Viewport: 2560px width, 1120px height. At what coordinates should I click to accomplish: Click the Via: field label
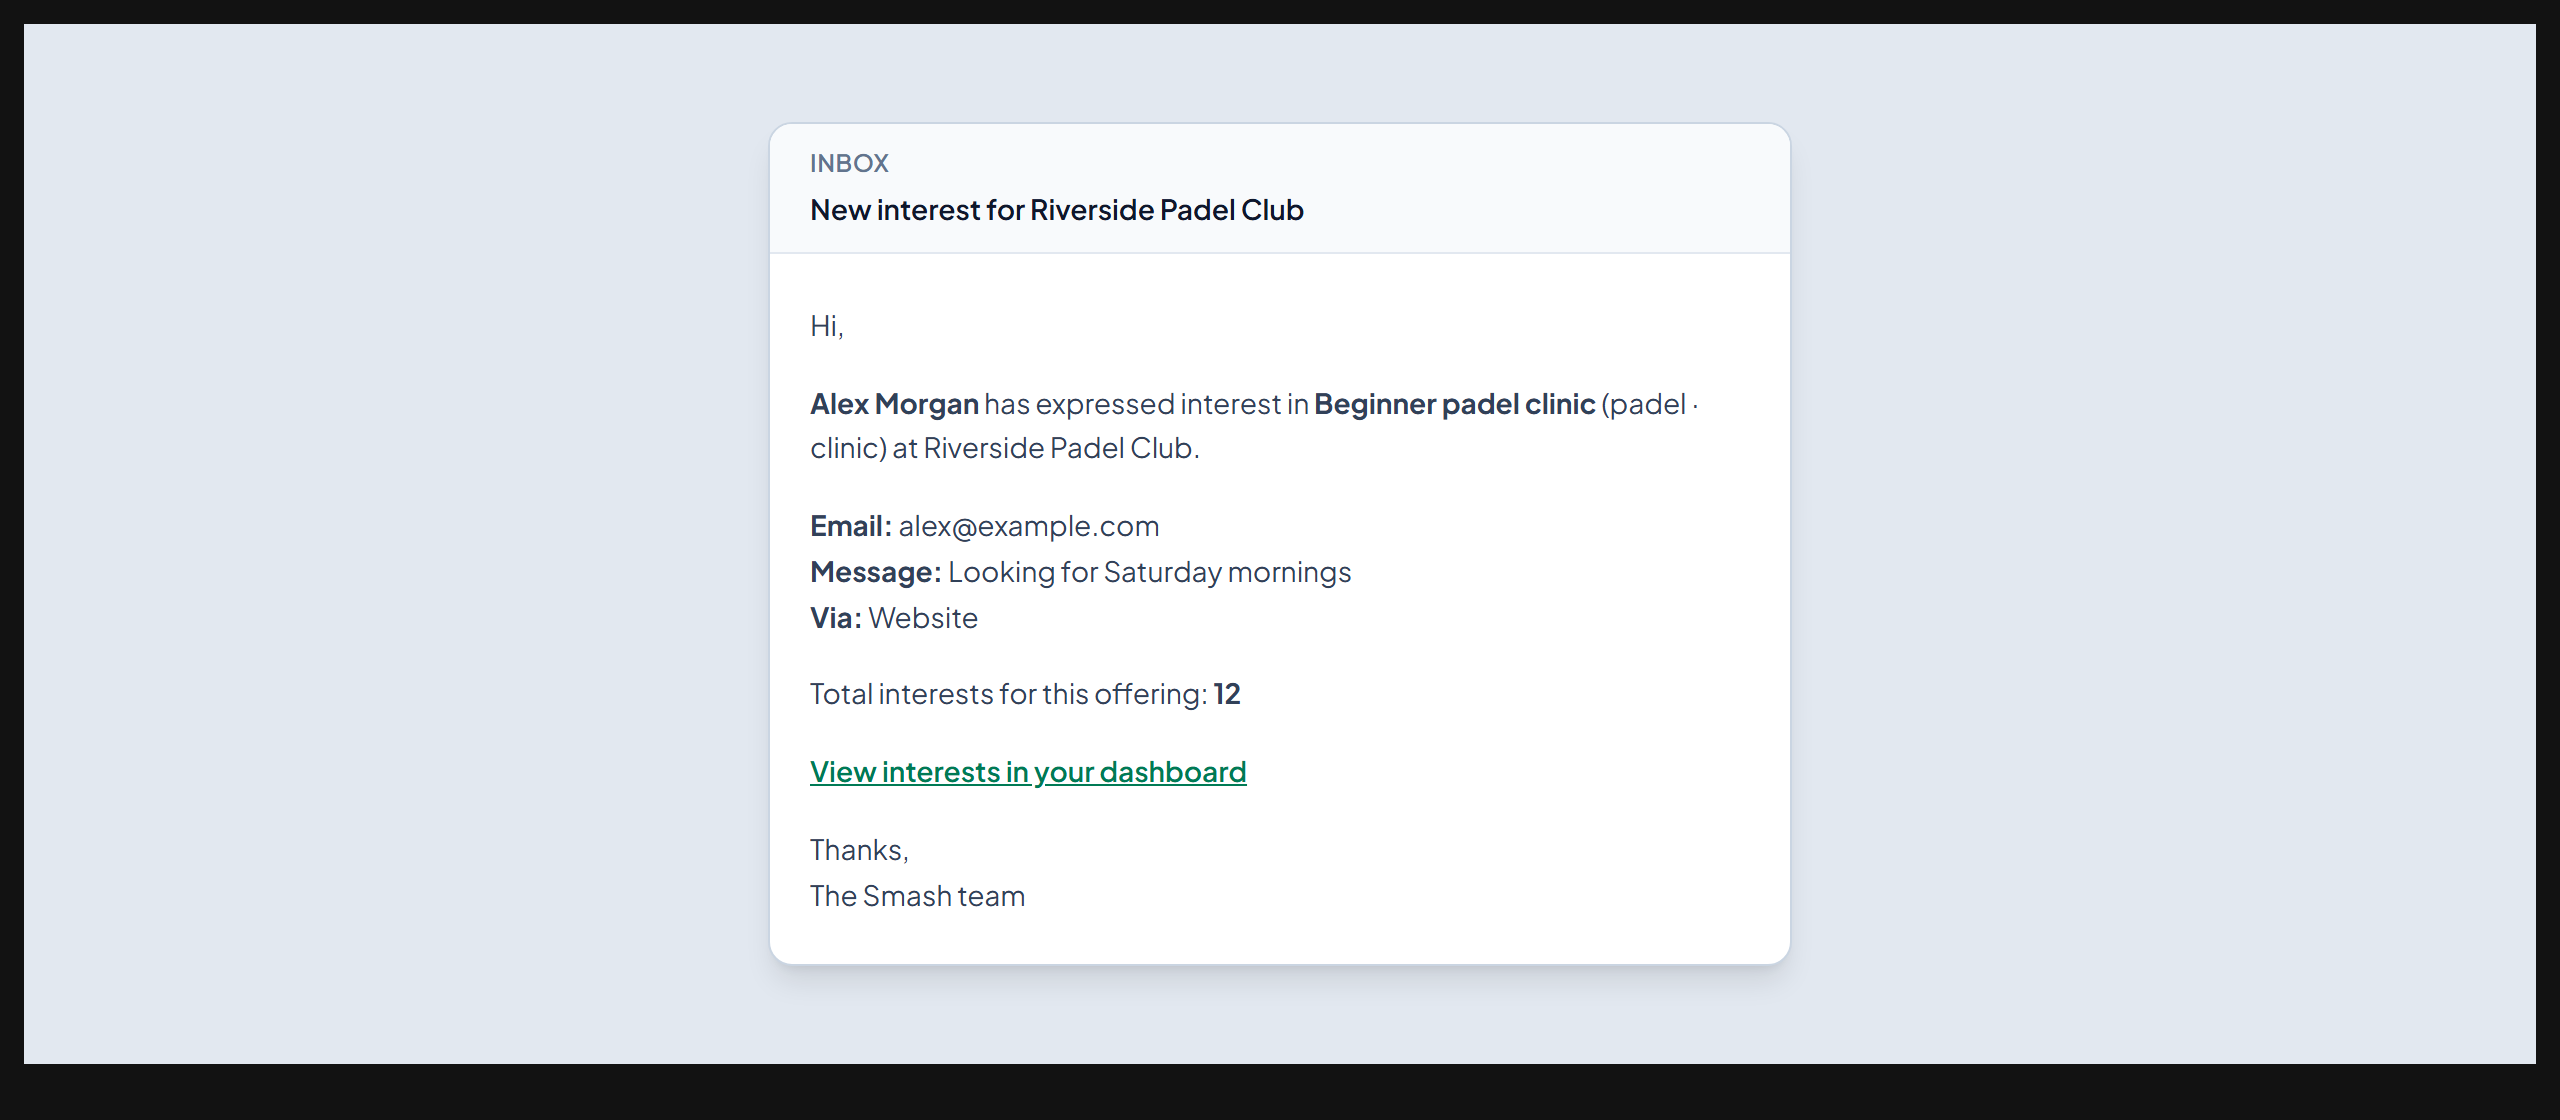tap(836, 618)
